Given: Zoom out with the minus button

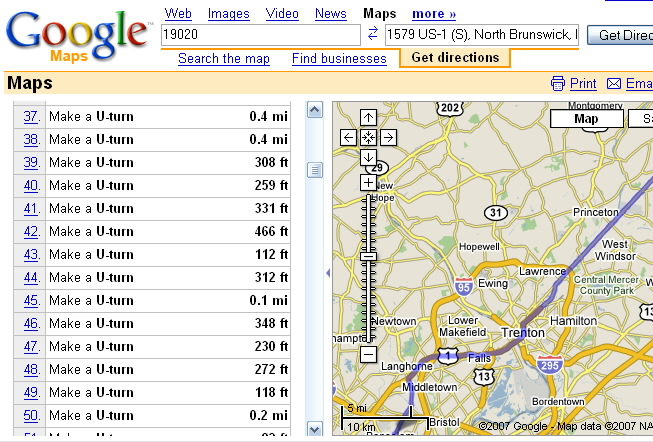Looking at the screenshot, I should coord(368,355).
